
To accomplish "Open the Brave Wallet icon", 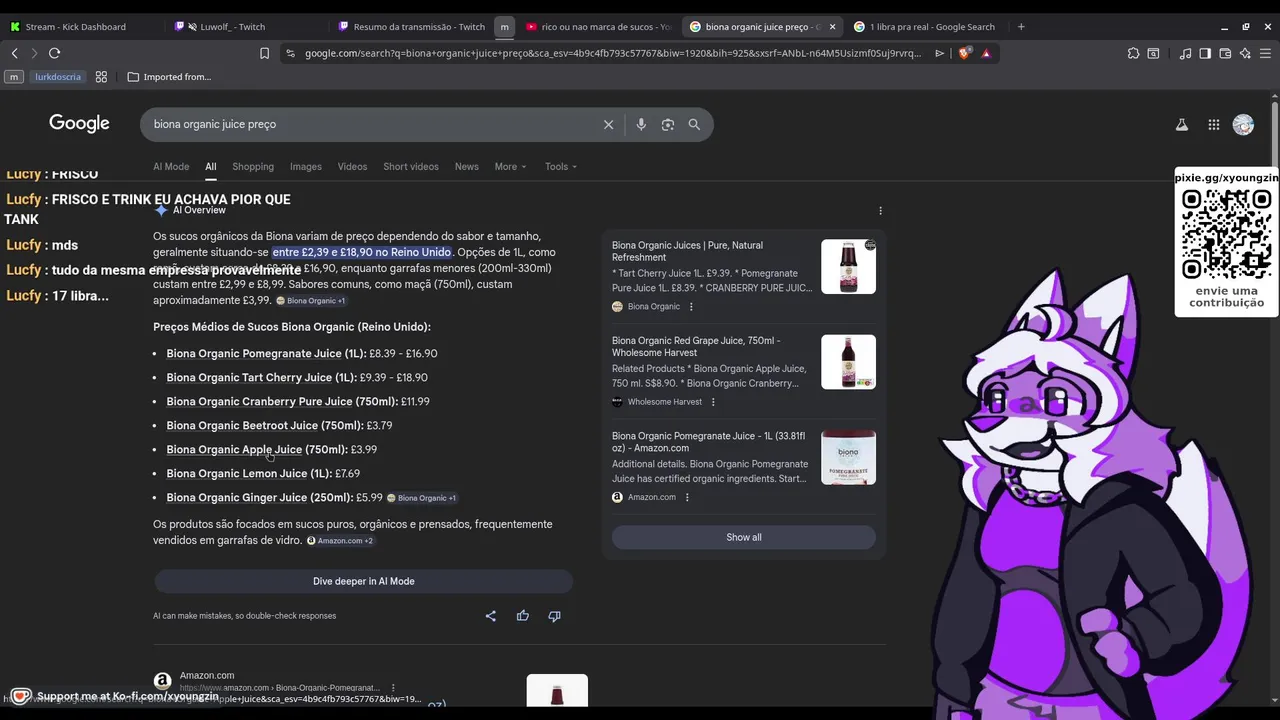I will click(x=1225, y=53).
